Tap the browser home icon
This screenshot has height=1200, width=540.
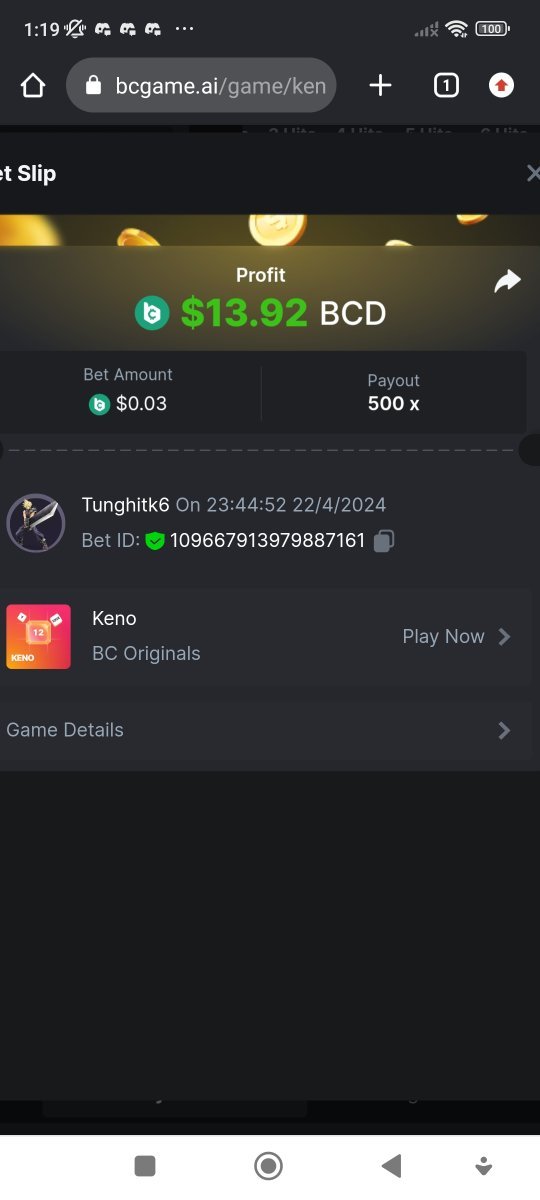click(33, 86)
